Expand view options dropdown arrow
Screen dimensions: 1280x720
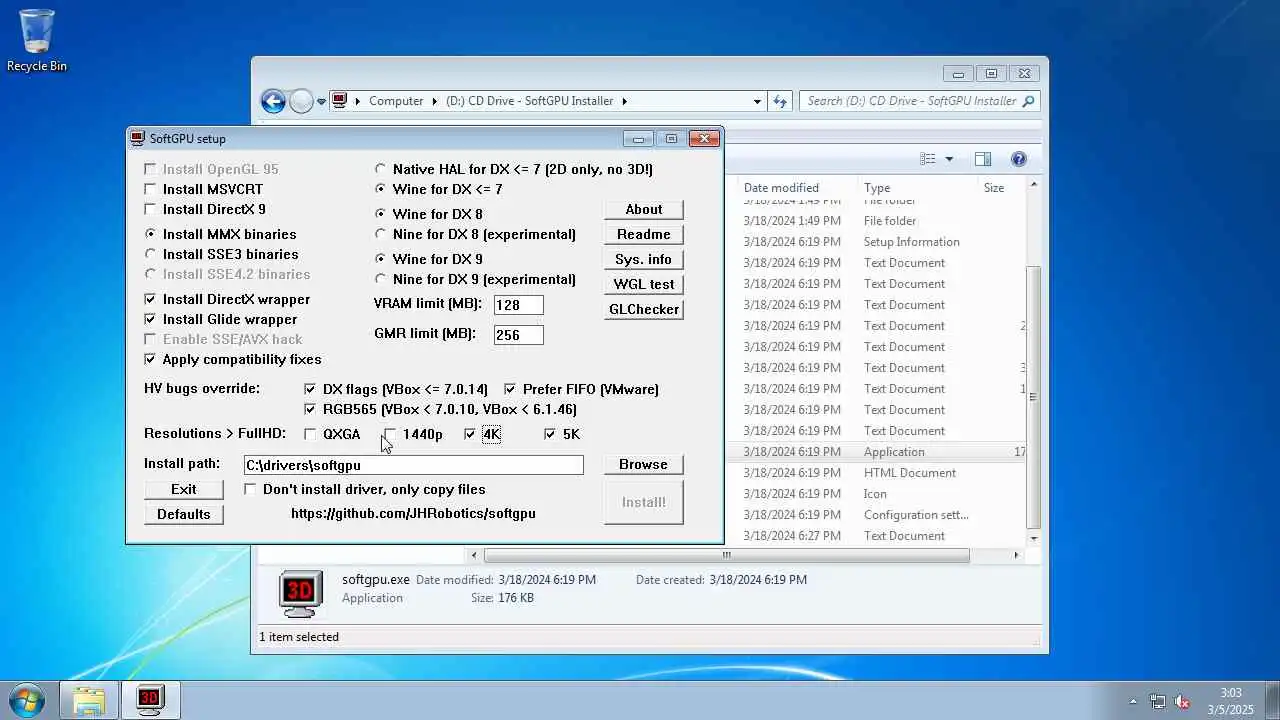pyautogui.click(x=949, y=159)
